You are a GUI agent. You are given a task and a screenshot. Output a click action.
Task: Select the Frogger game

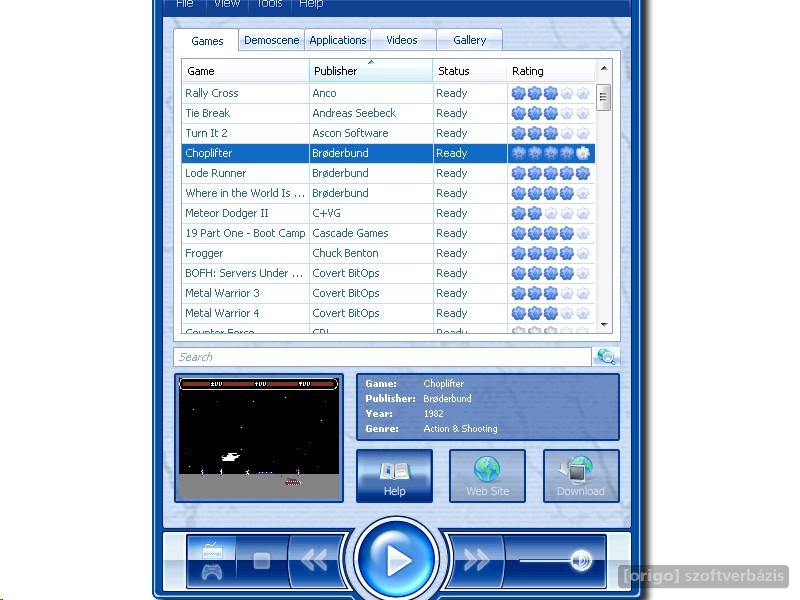388,253
